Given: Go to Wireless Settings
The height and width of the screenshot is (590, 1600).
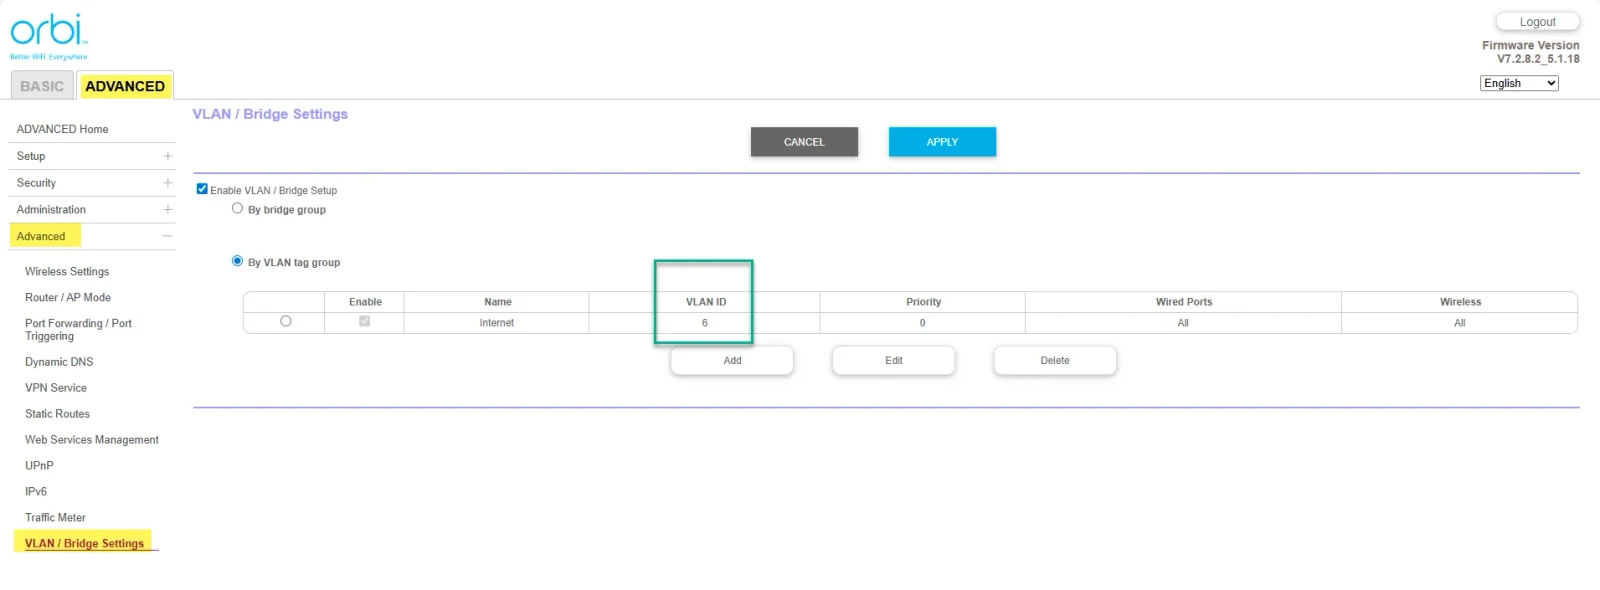Looking at the screenshot, I should tap(67, 272).
